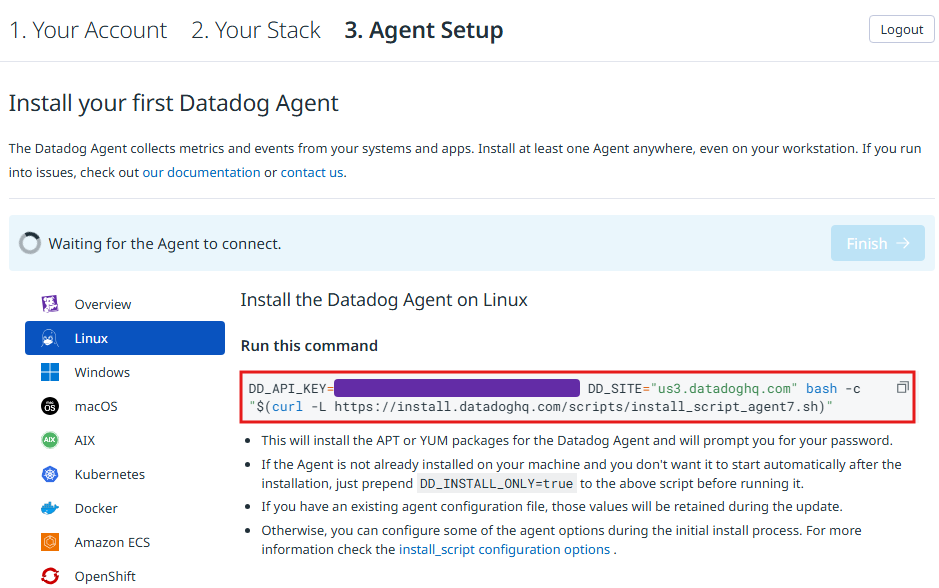
Task: Click the Docker whale icon
Action: [x=50, y=508]
